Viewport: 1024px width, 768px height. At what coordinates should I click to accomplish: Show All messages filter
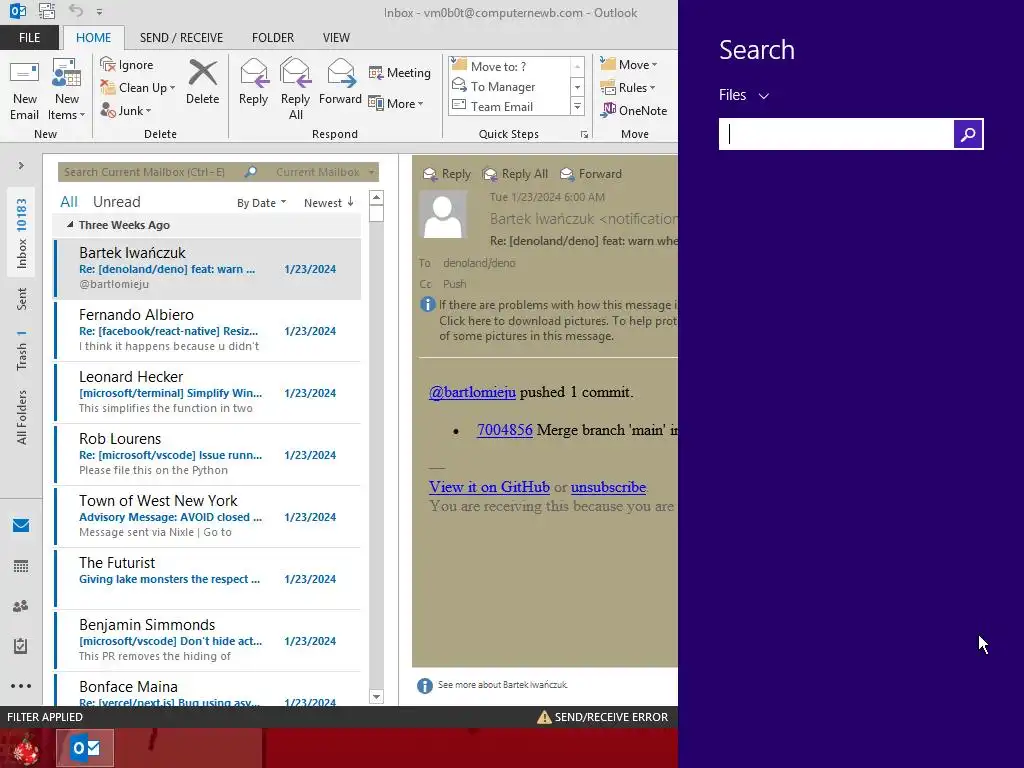click(x=69, y=202)
